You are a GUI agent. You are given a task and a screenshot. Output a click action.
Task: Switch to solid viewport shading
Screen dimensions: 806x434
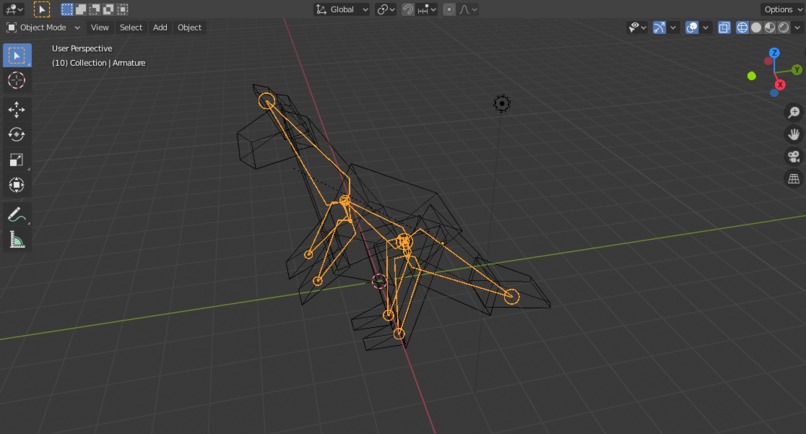756,27
